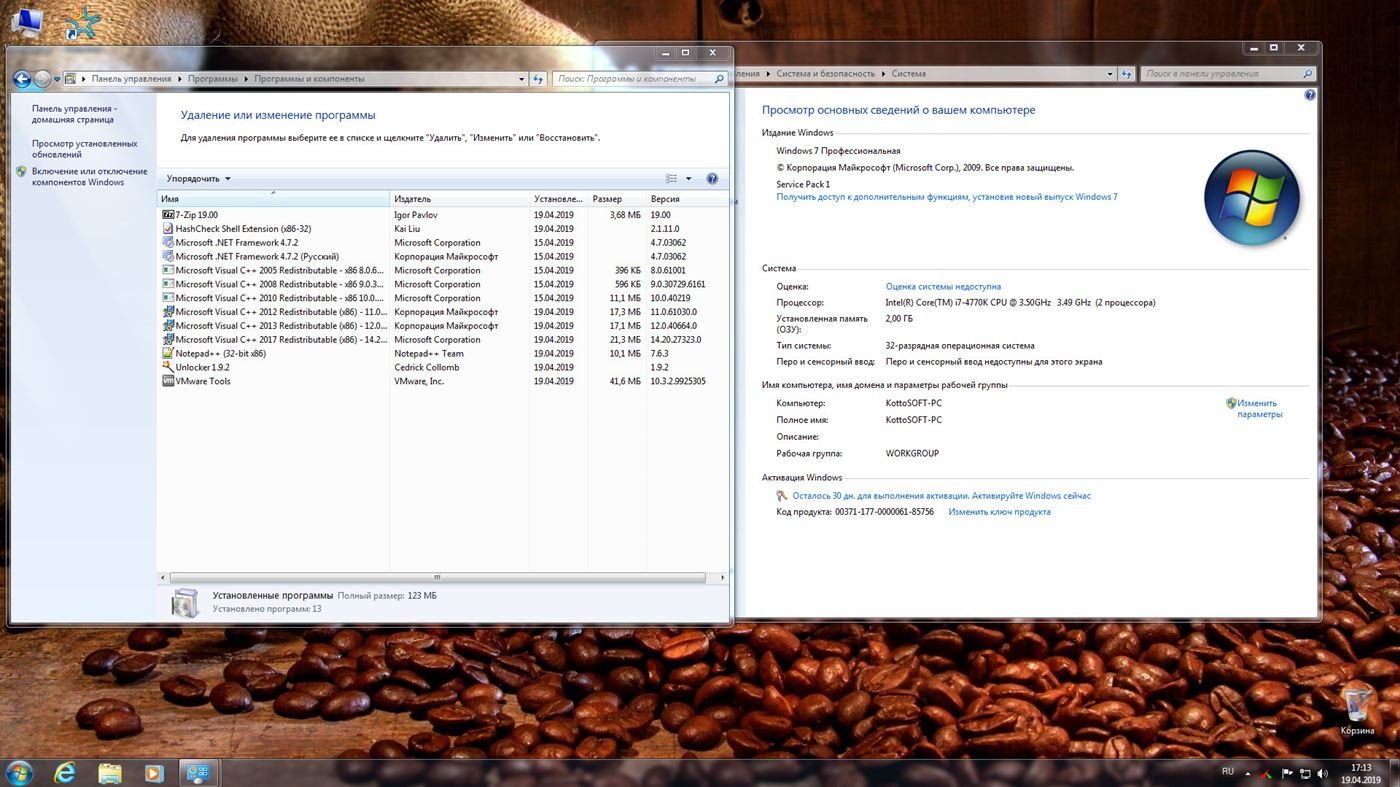The height and width of the screenshot is (787, 1400).
Task: Launch Internet Explorer from taskbar
Action: click(65, 772)
